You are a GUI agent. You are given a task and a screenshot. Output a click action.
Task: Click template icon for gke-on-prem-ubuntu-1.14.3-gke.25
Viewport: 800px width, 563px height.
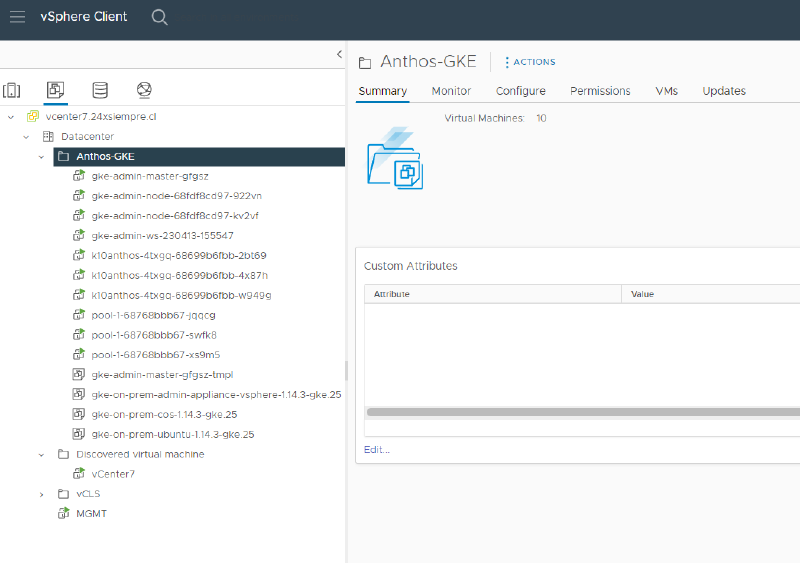tap(79, 434)
